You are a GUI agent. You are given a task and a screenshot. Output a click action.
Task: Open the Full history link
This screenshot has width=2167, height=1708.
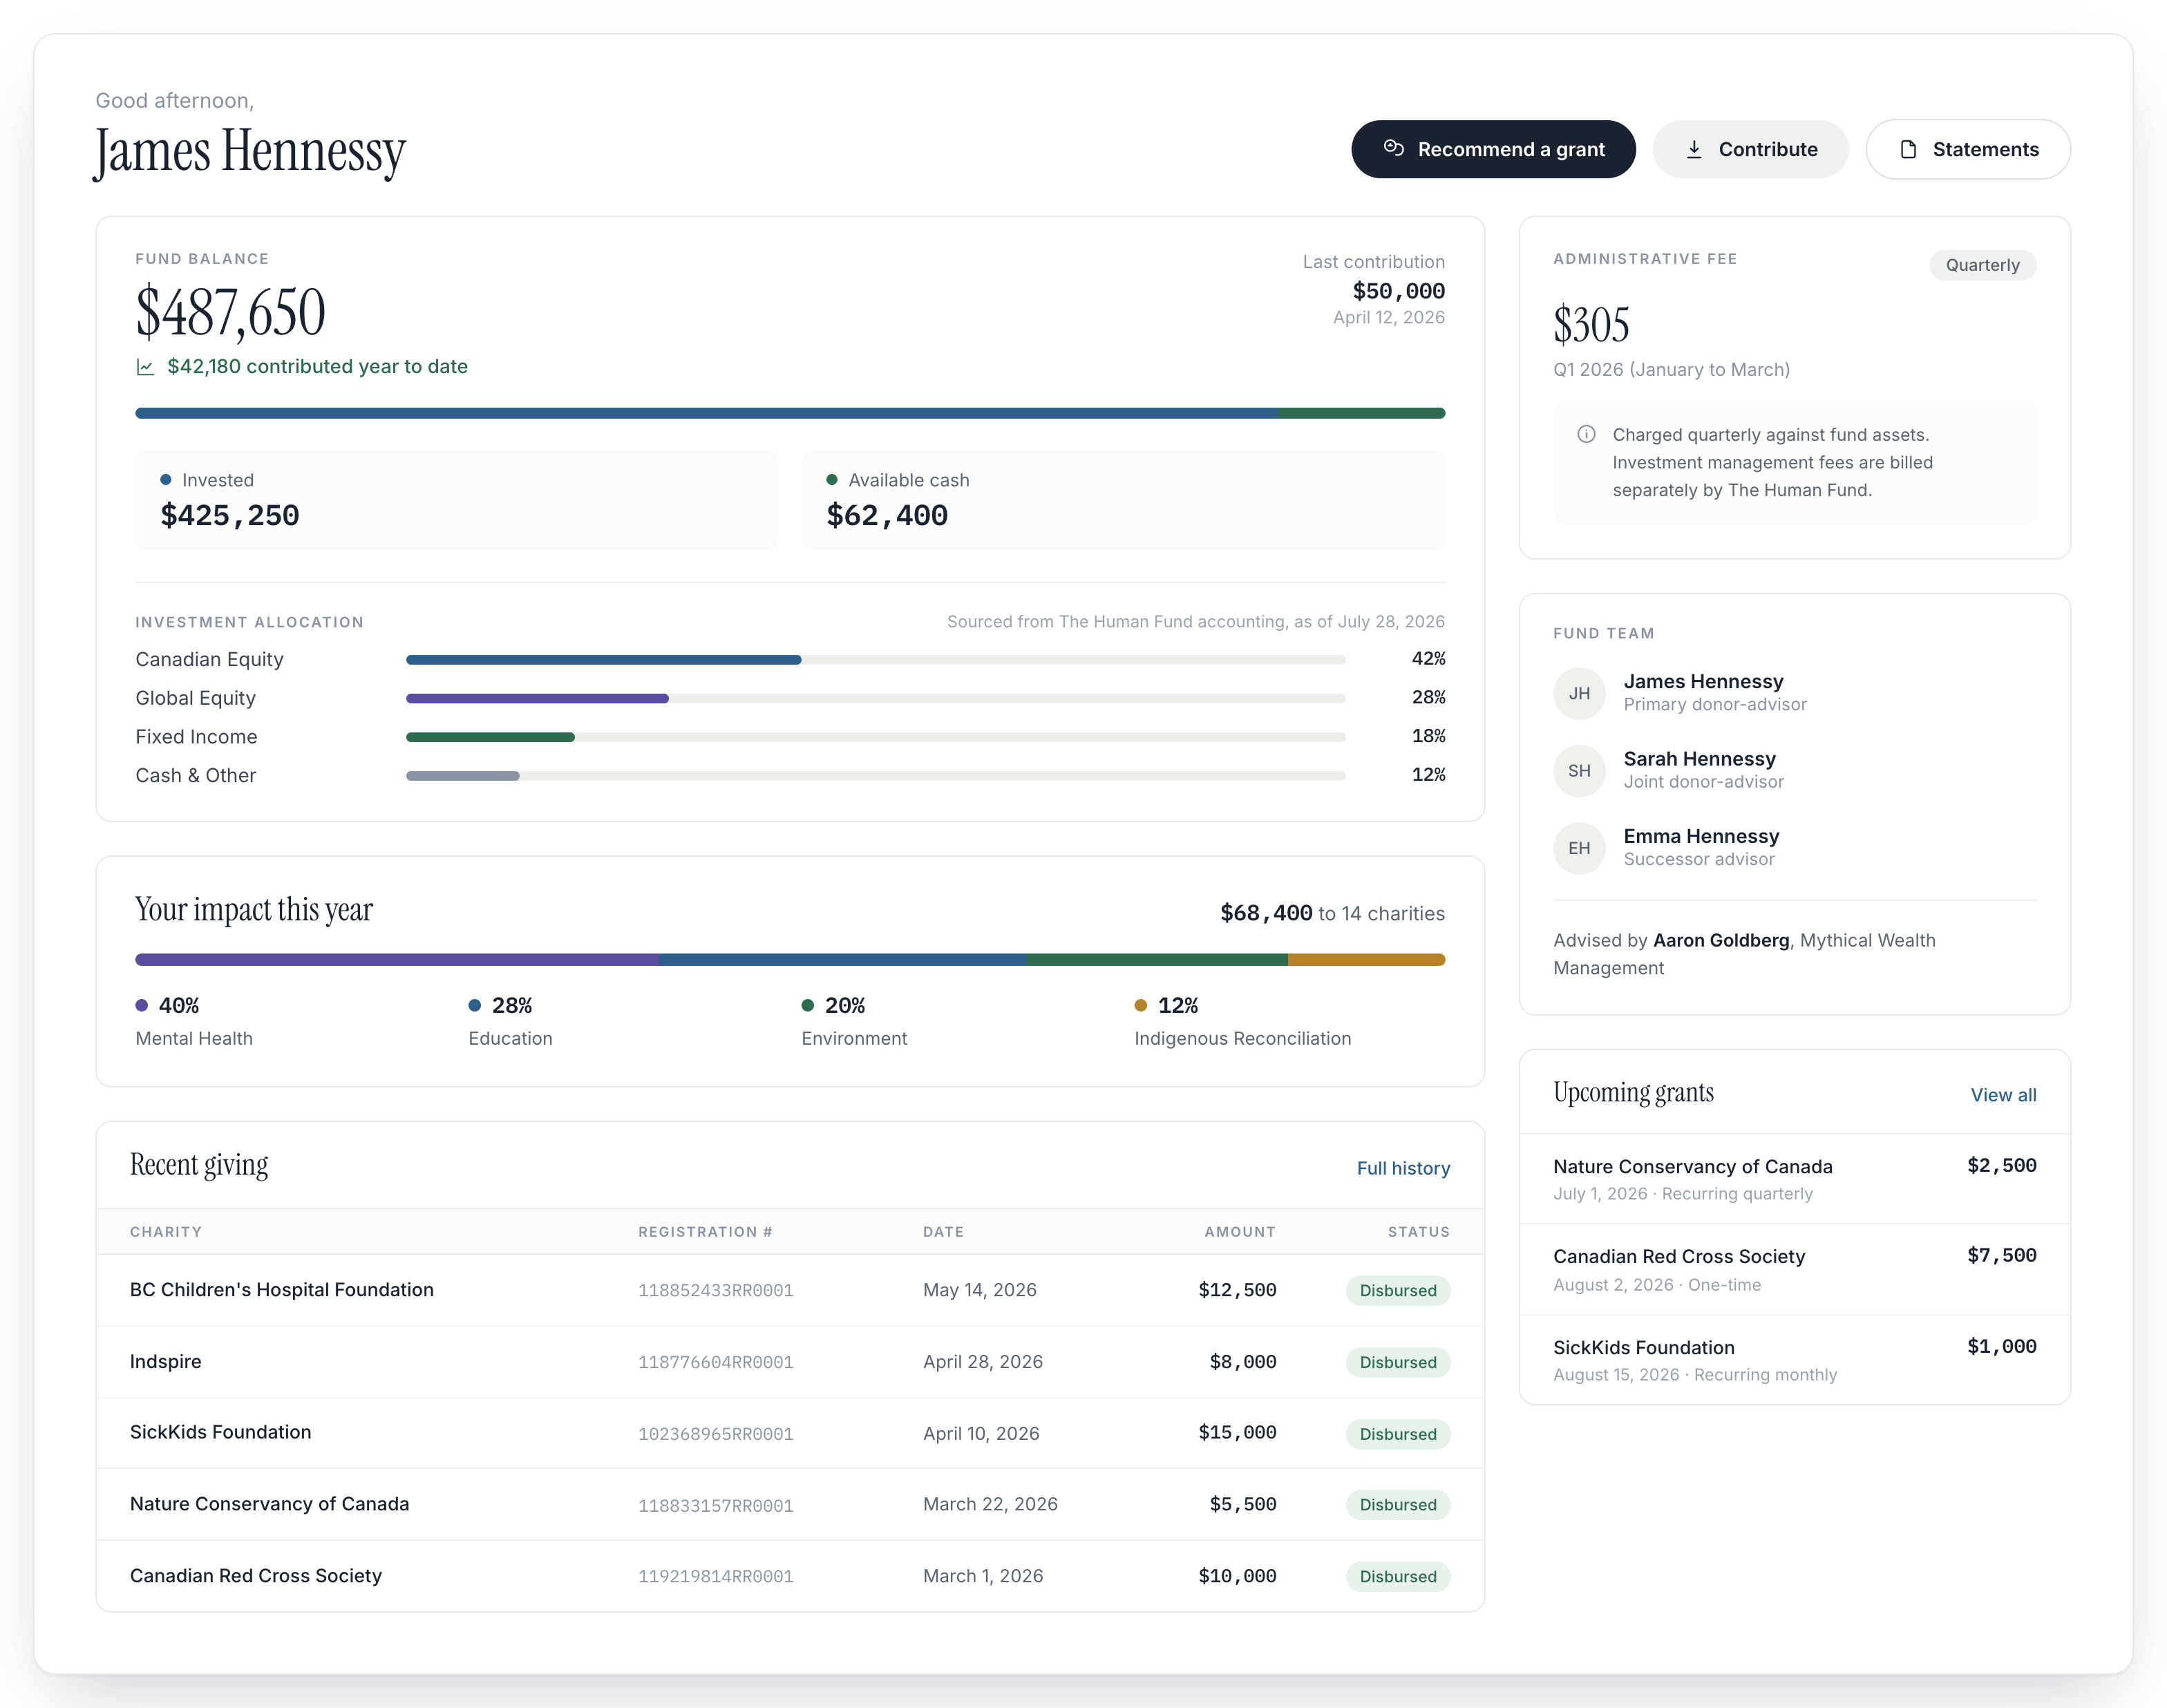[x=1403, y=1168]
